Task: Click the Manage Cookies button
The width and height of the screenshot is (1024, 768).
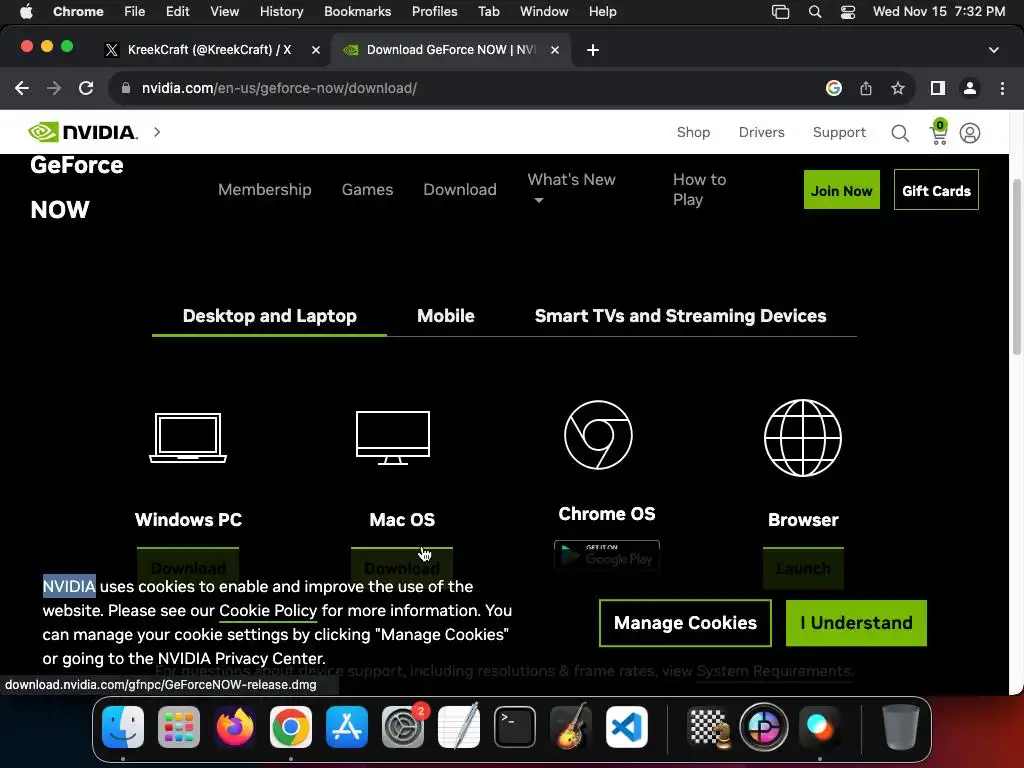Action: [x=685, y=623]
